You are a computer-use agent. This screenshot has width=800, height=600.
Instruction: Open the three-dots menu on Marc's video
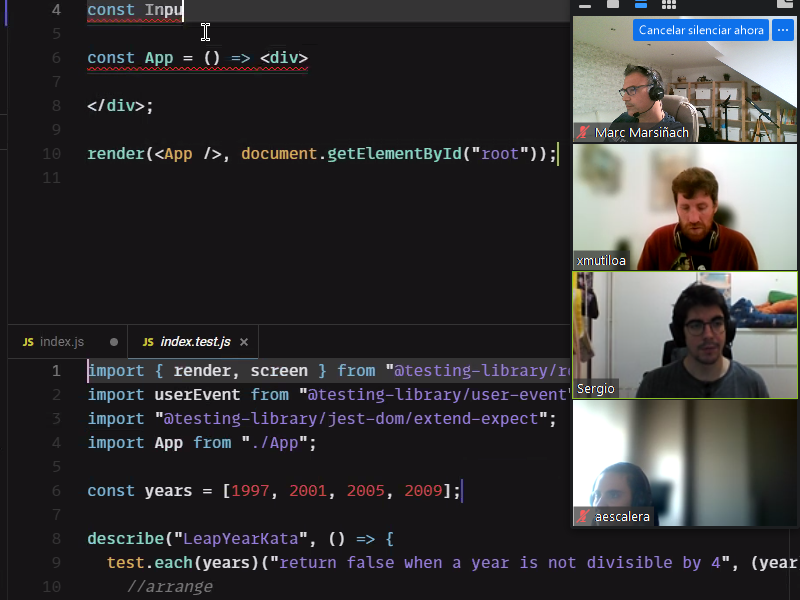pyautogui.click(x=783, y=30)
